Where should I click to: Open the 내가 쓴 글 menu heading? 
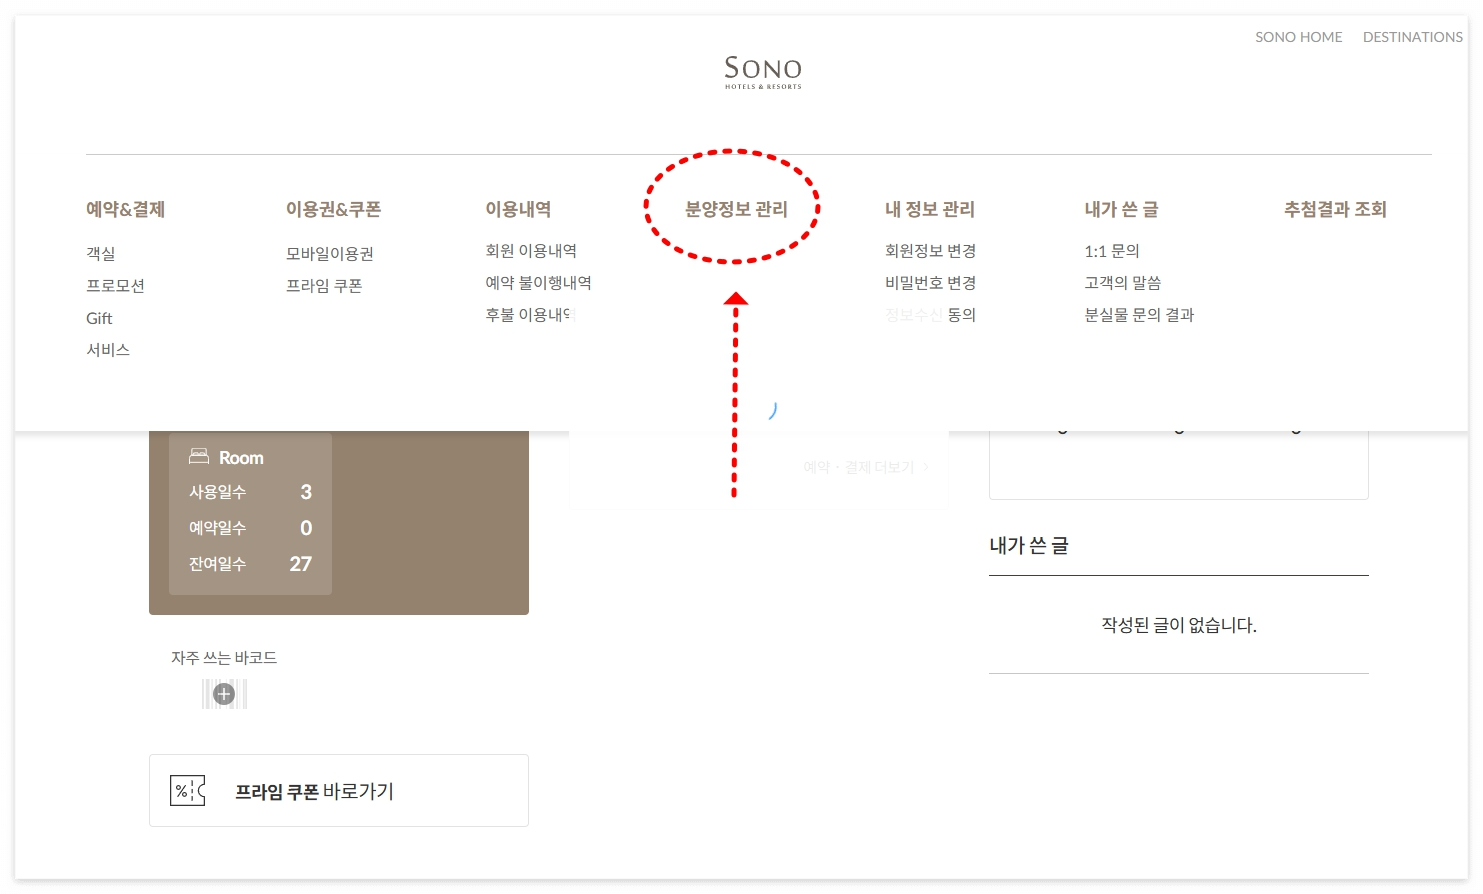[1122, 209]
